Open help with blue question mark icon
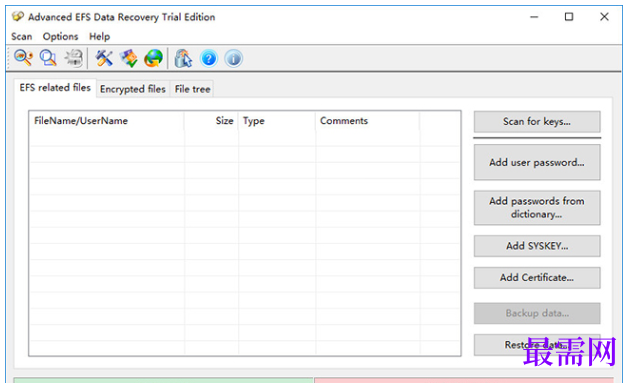635x383 pixels. pyautogui.click(x=209, y=59)
